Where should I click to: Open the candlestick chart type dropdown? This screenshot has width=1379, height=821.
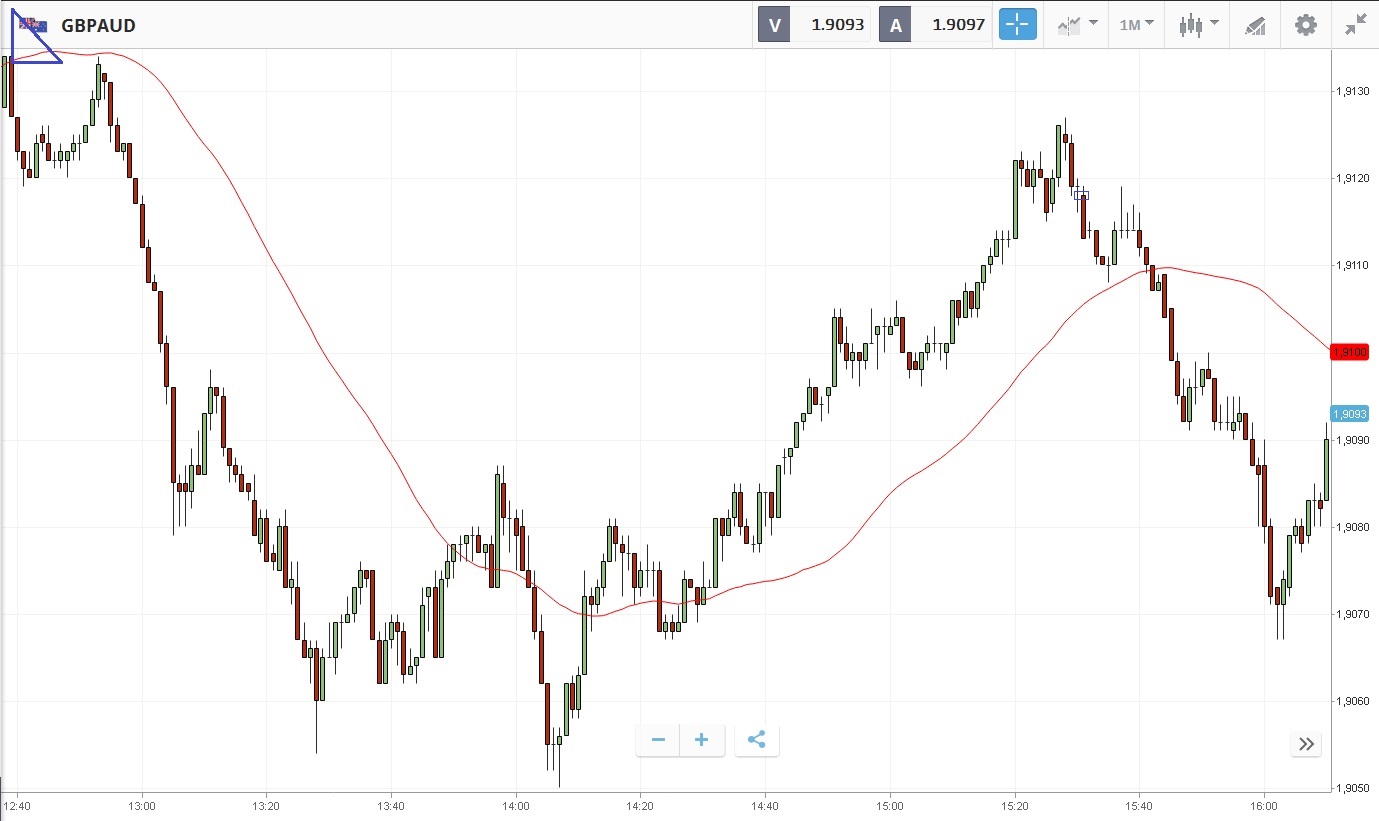point(1198,25)
